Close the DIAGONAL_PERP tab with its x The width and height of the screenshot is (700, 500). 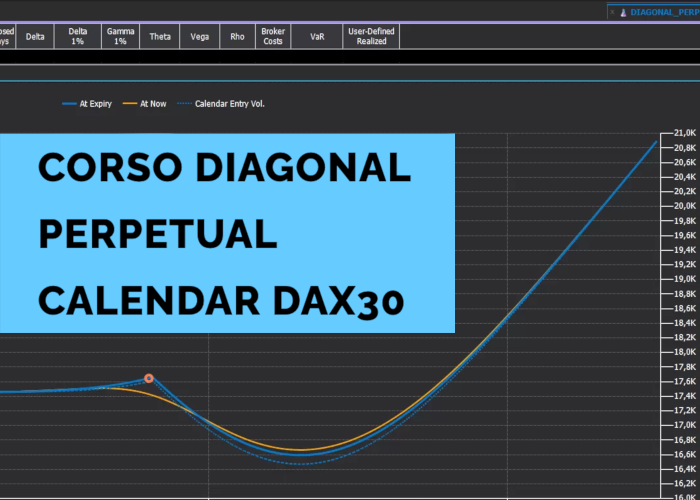(612, 12)
